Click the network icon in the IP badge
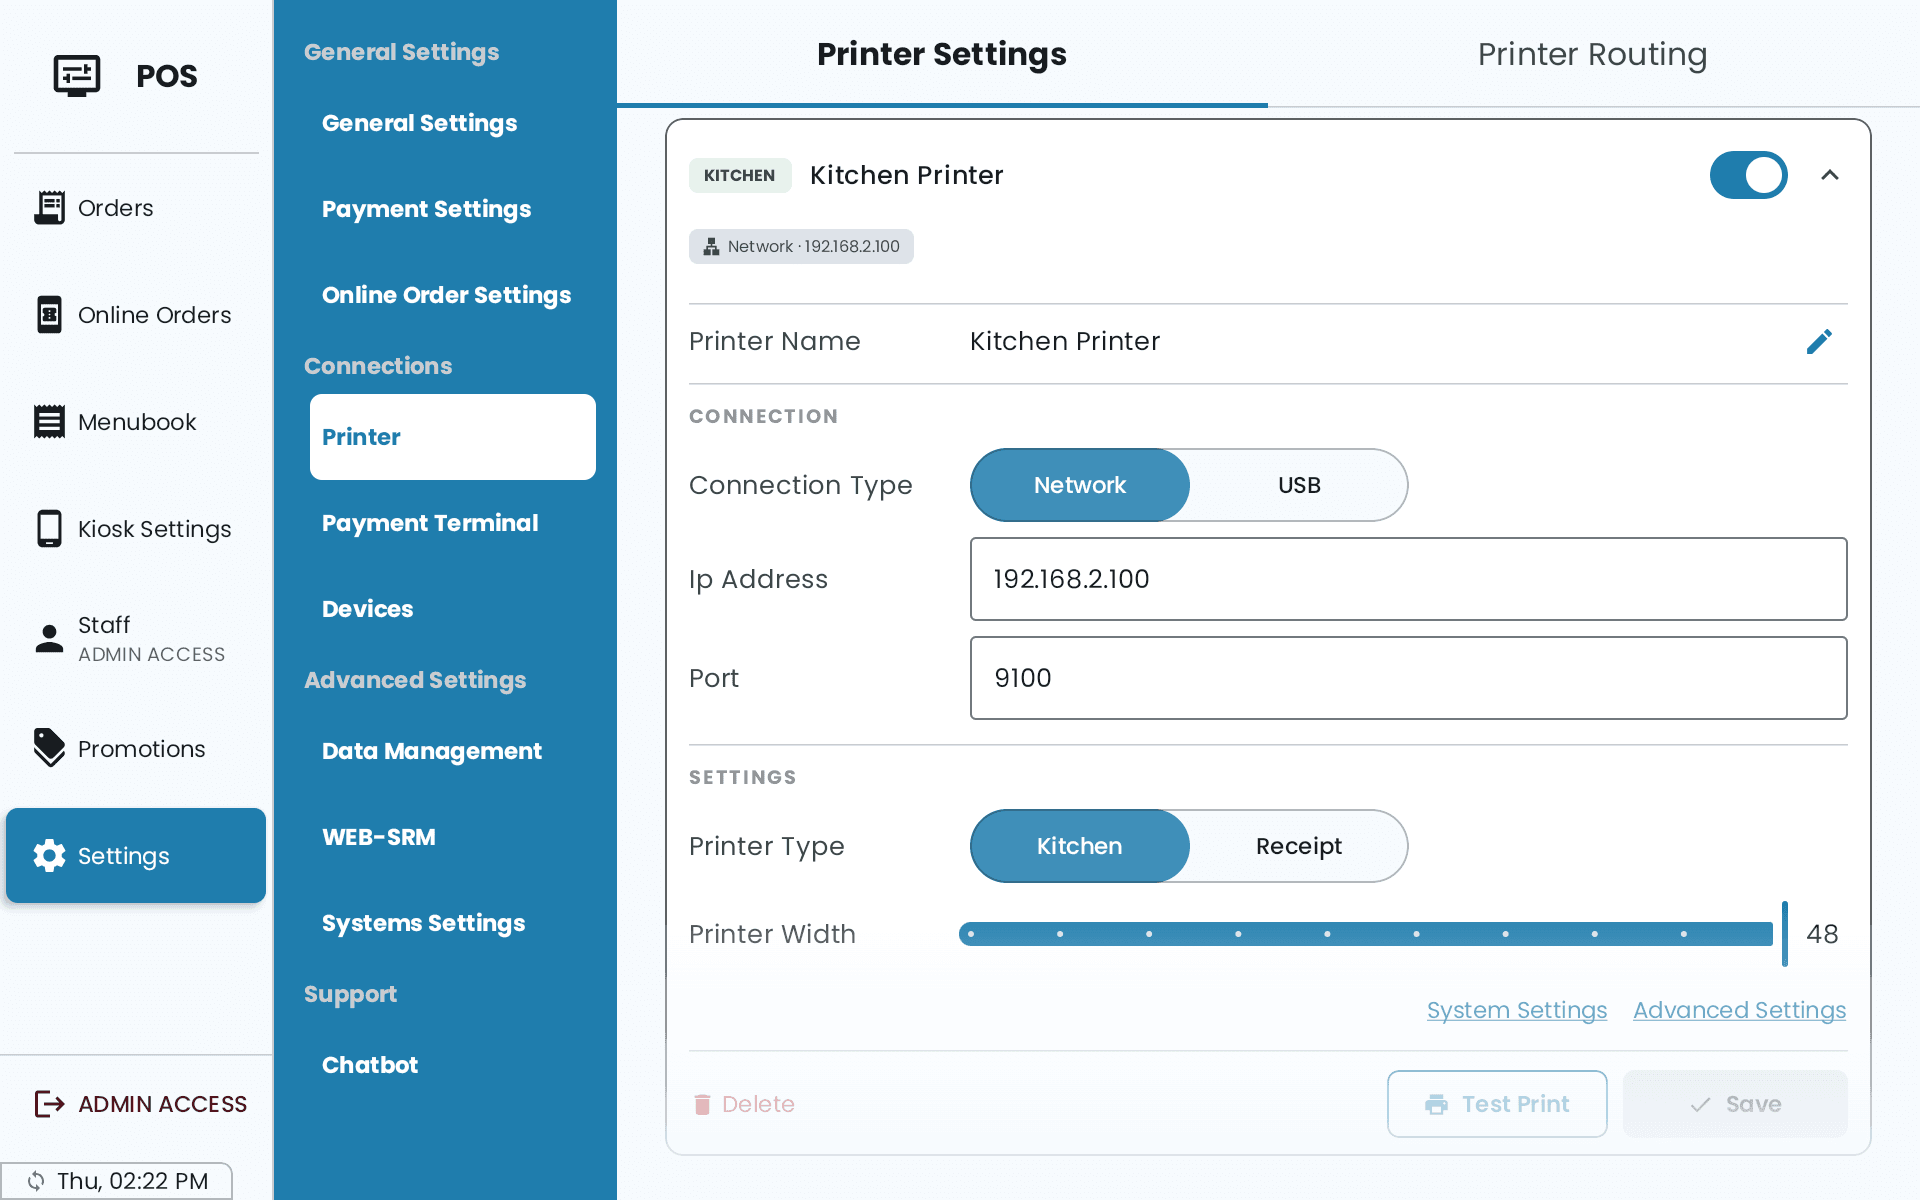Screen dimensions: 1920x1200 [711, 247]
